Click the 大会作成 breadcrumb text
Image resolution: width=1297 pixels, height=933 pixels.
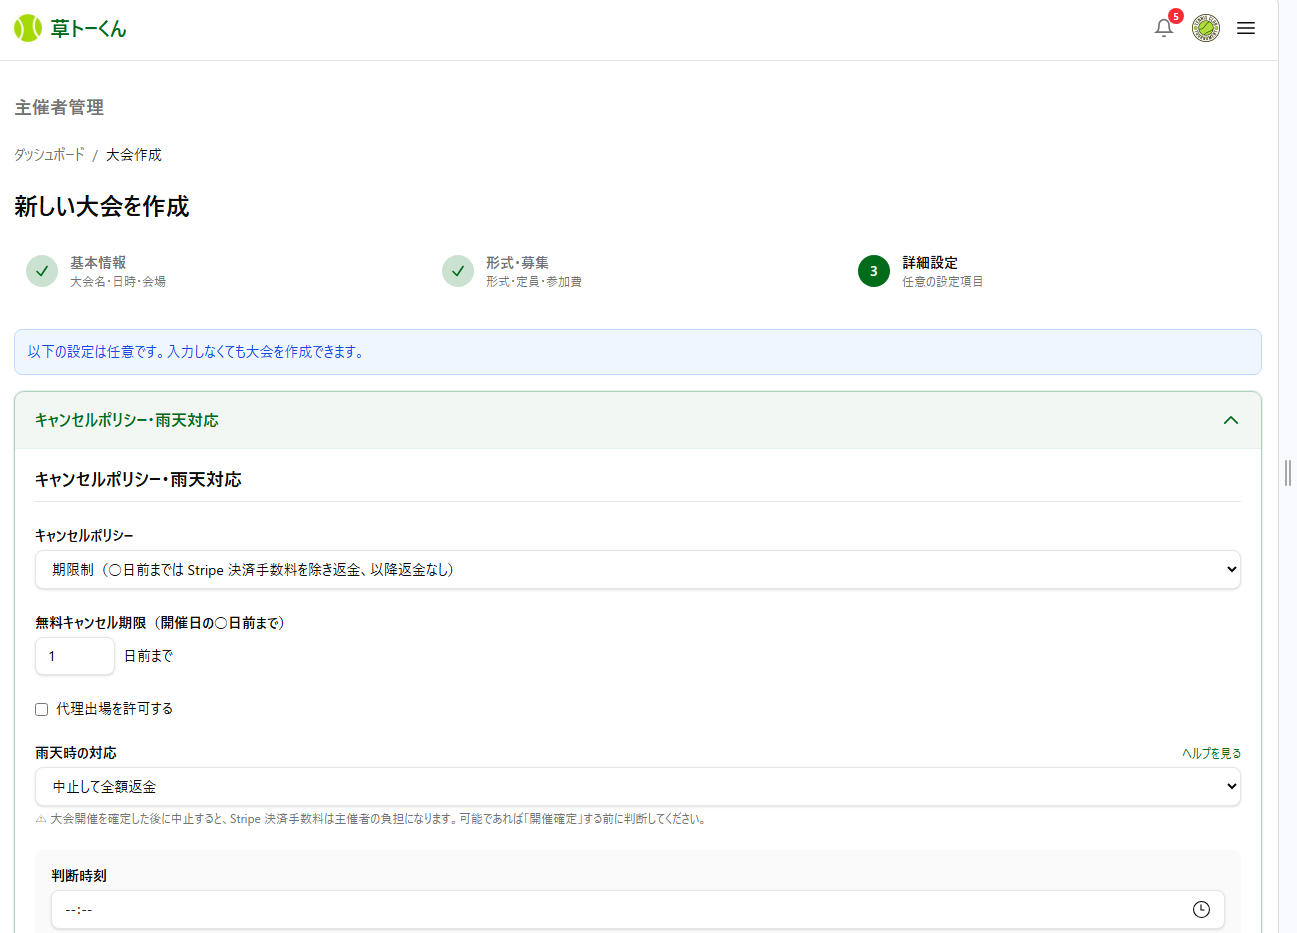[x=134, y=154]
